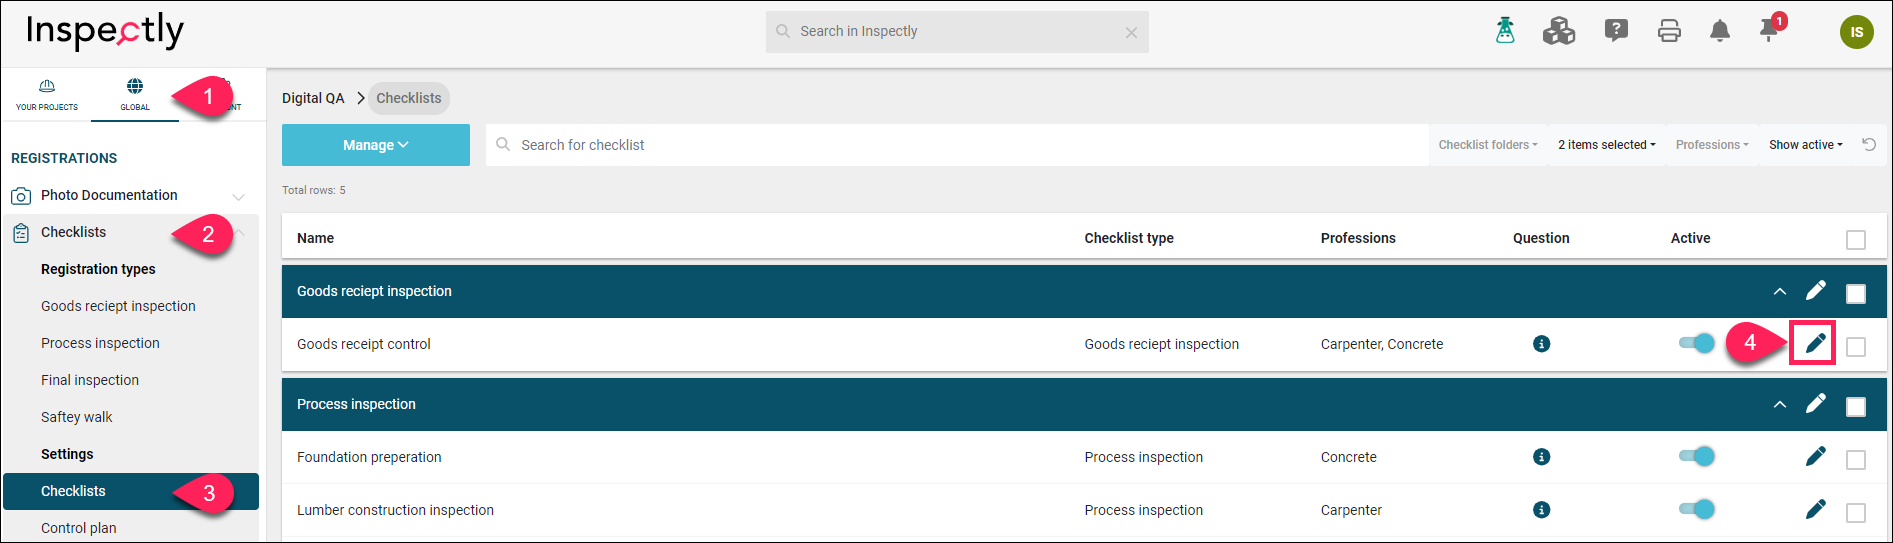Open the help question mark icon

(1616, 31)
